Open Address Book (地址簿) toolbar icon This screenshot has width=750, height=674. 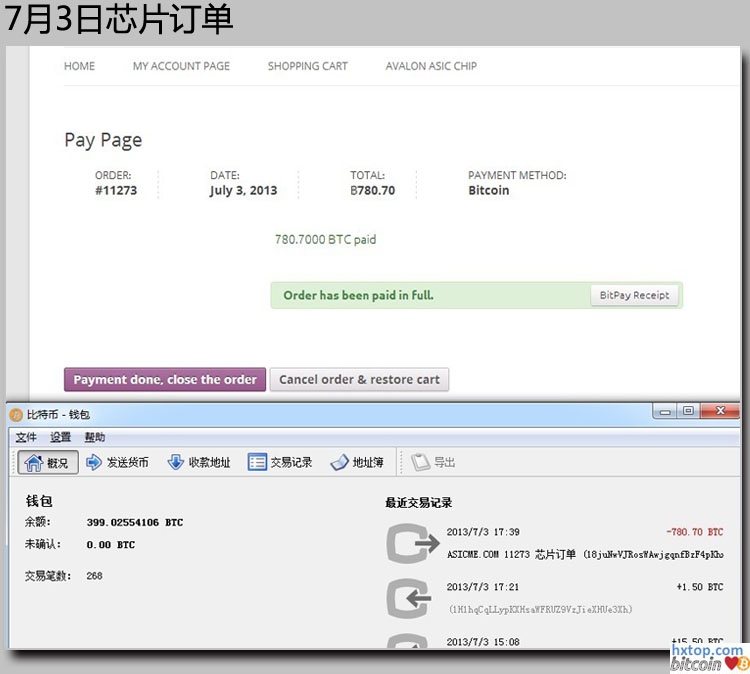[339, 462]
